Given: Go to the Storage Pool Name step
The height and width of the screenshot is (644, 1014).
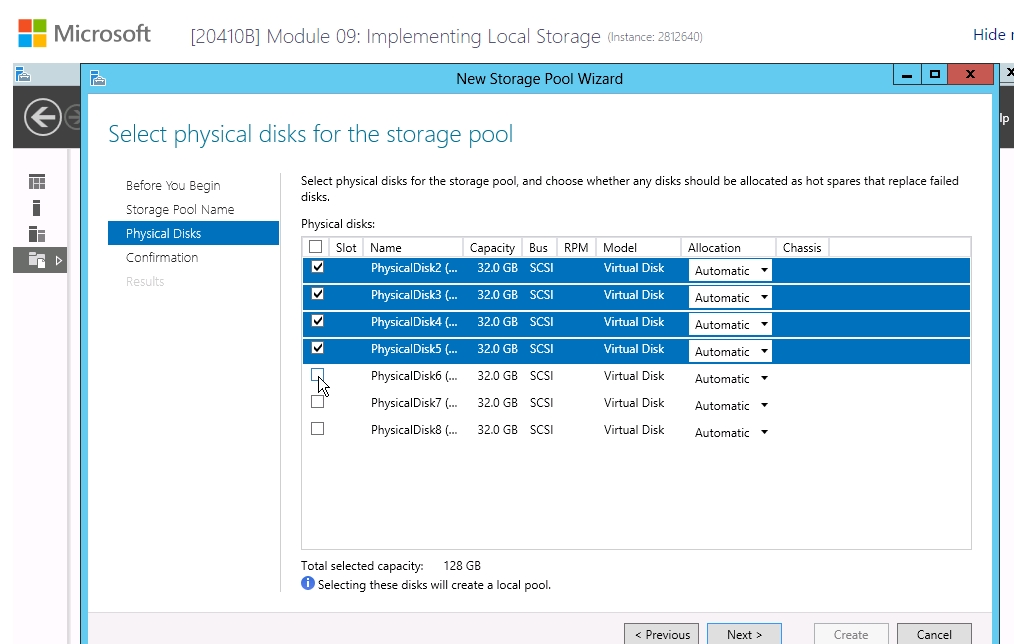Looking at the screenshot, I should pos(180,209).
